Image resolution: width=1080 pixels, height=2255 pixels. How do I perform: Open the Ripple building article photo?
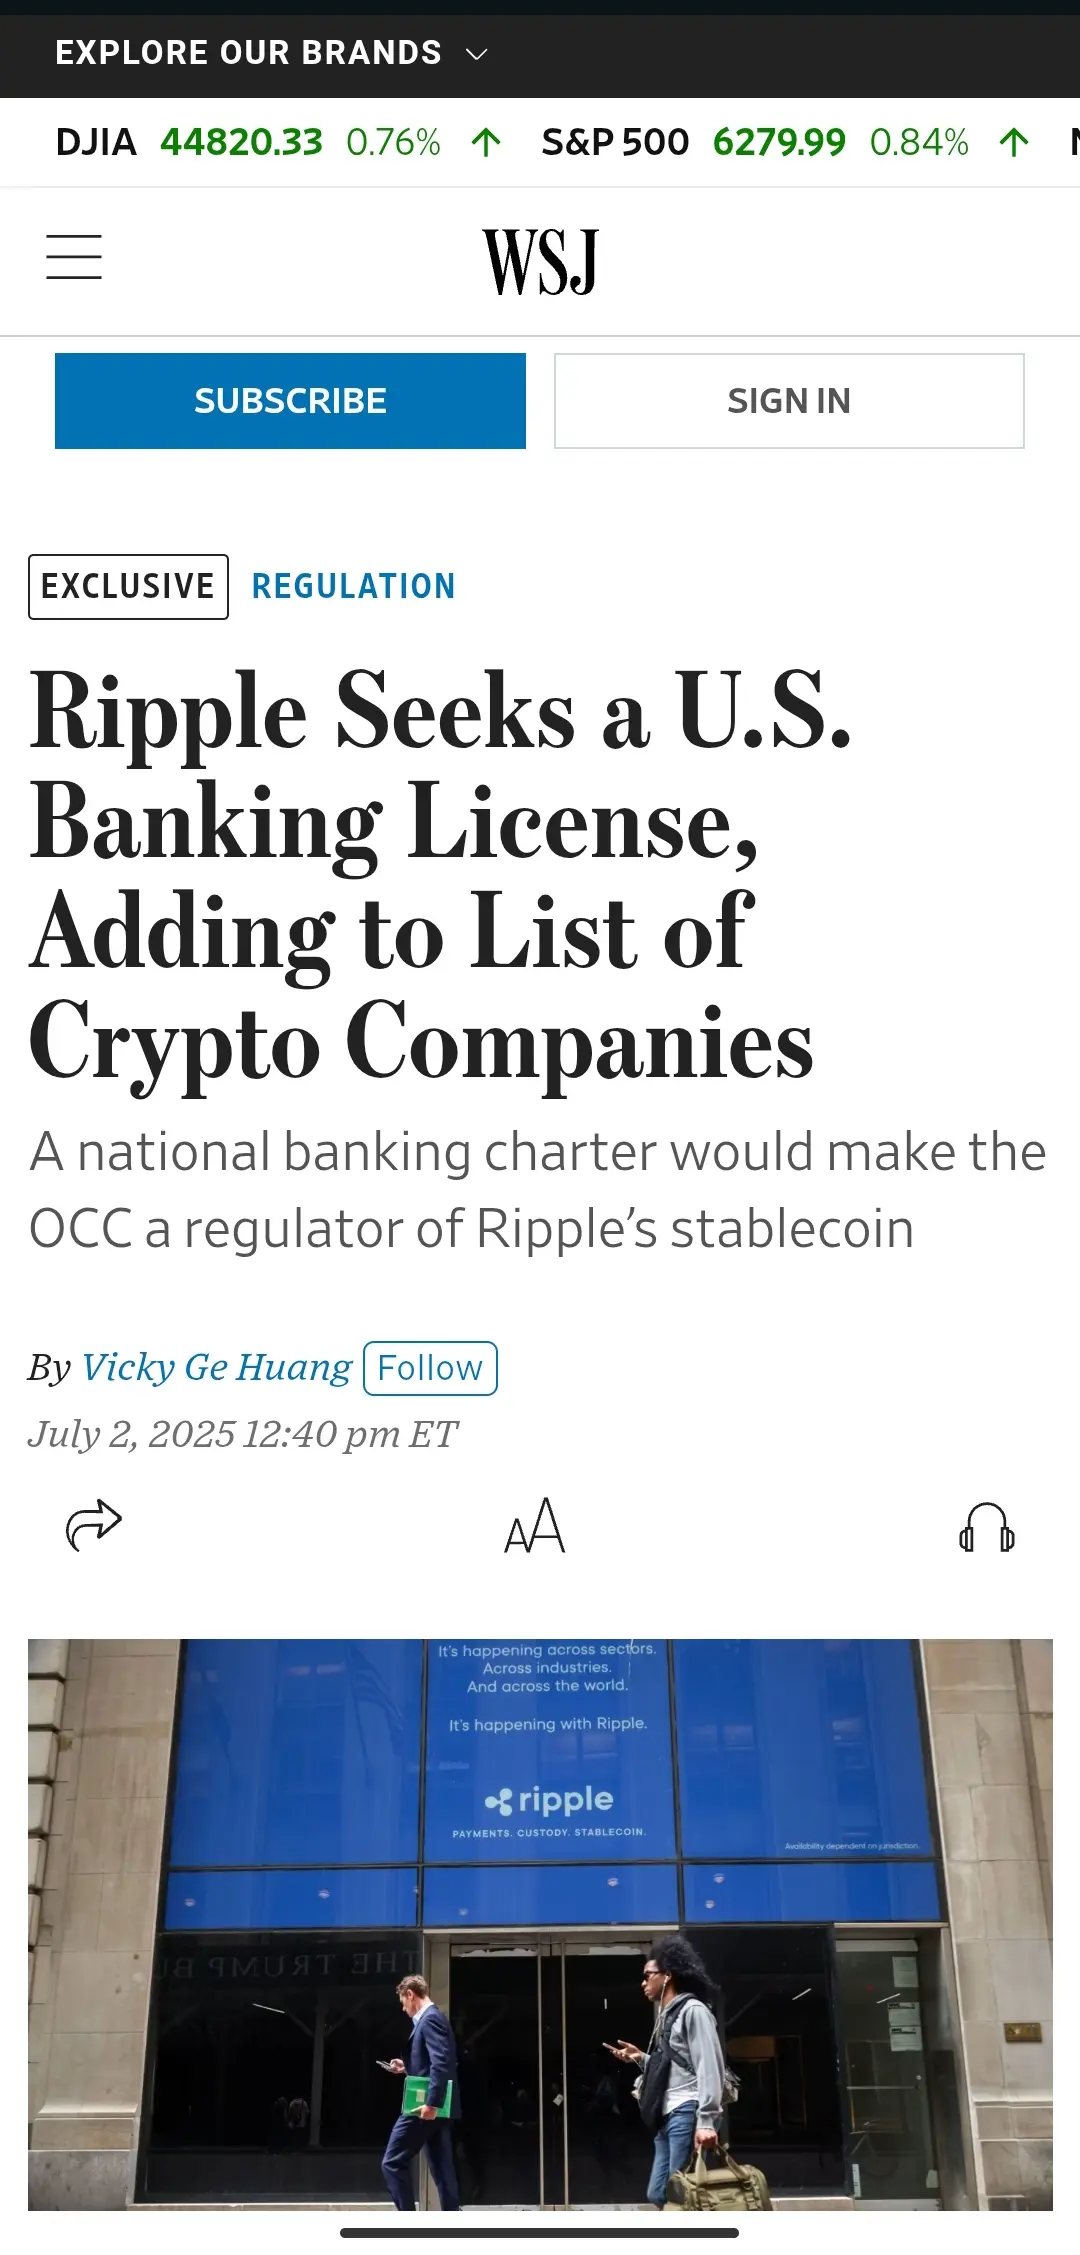click(x=540, y=1924)
